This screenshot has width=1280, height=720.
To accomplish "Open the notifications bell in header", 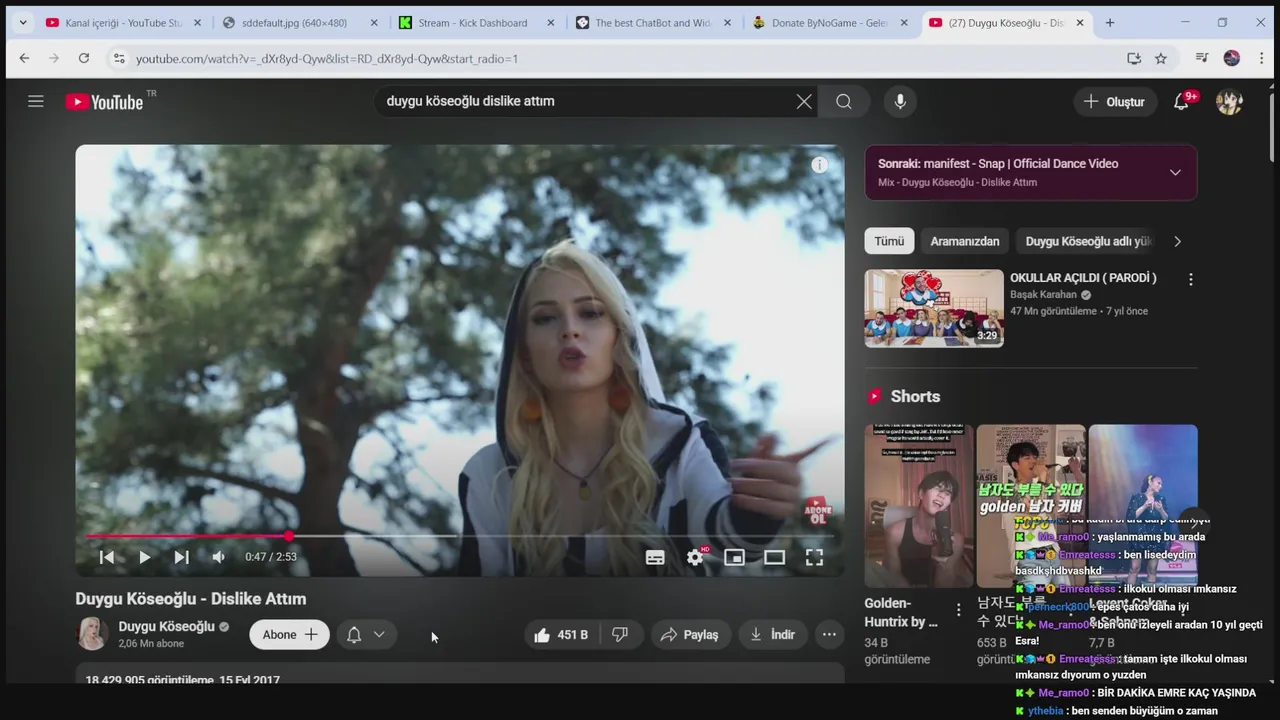I will pyautogui.click(x=1182, y=101).
